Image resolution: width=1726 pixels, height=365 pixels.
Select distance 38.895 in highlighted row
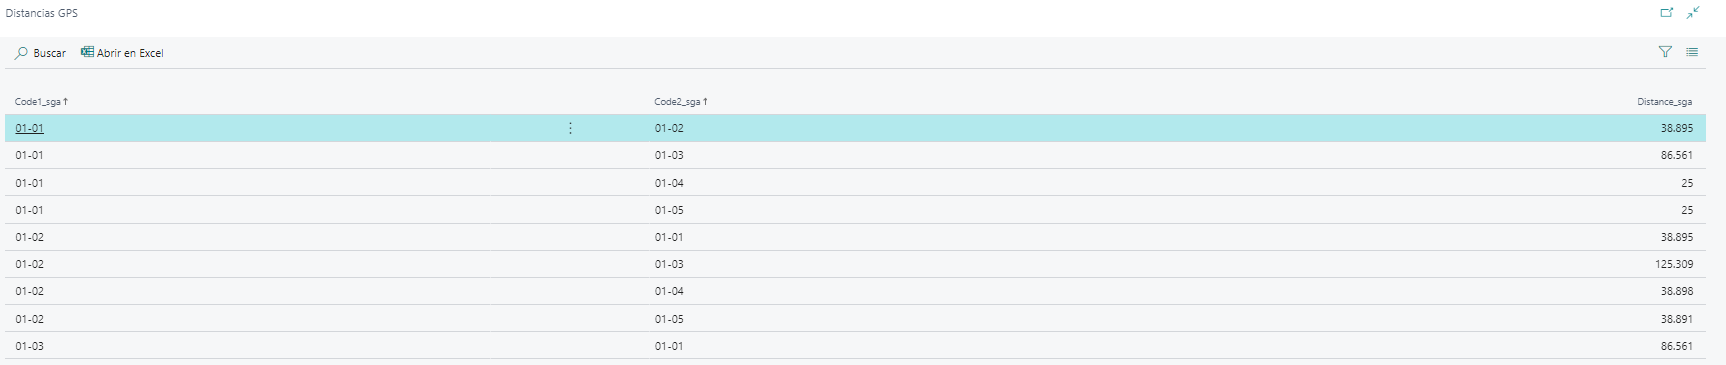(x=1677, y=128)
